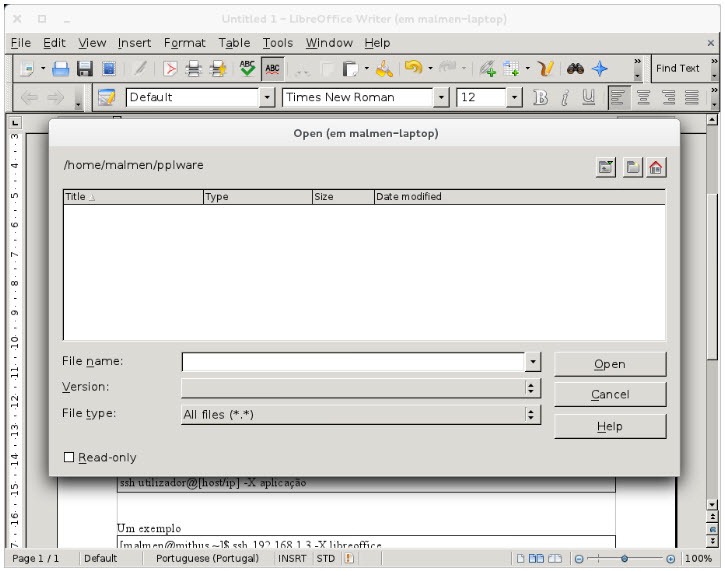Expand the Times New Roman font dropdown
725x571 pixels.
point(441,98)
